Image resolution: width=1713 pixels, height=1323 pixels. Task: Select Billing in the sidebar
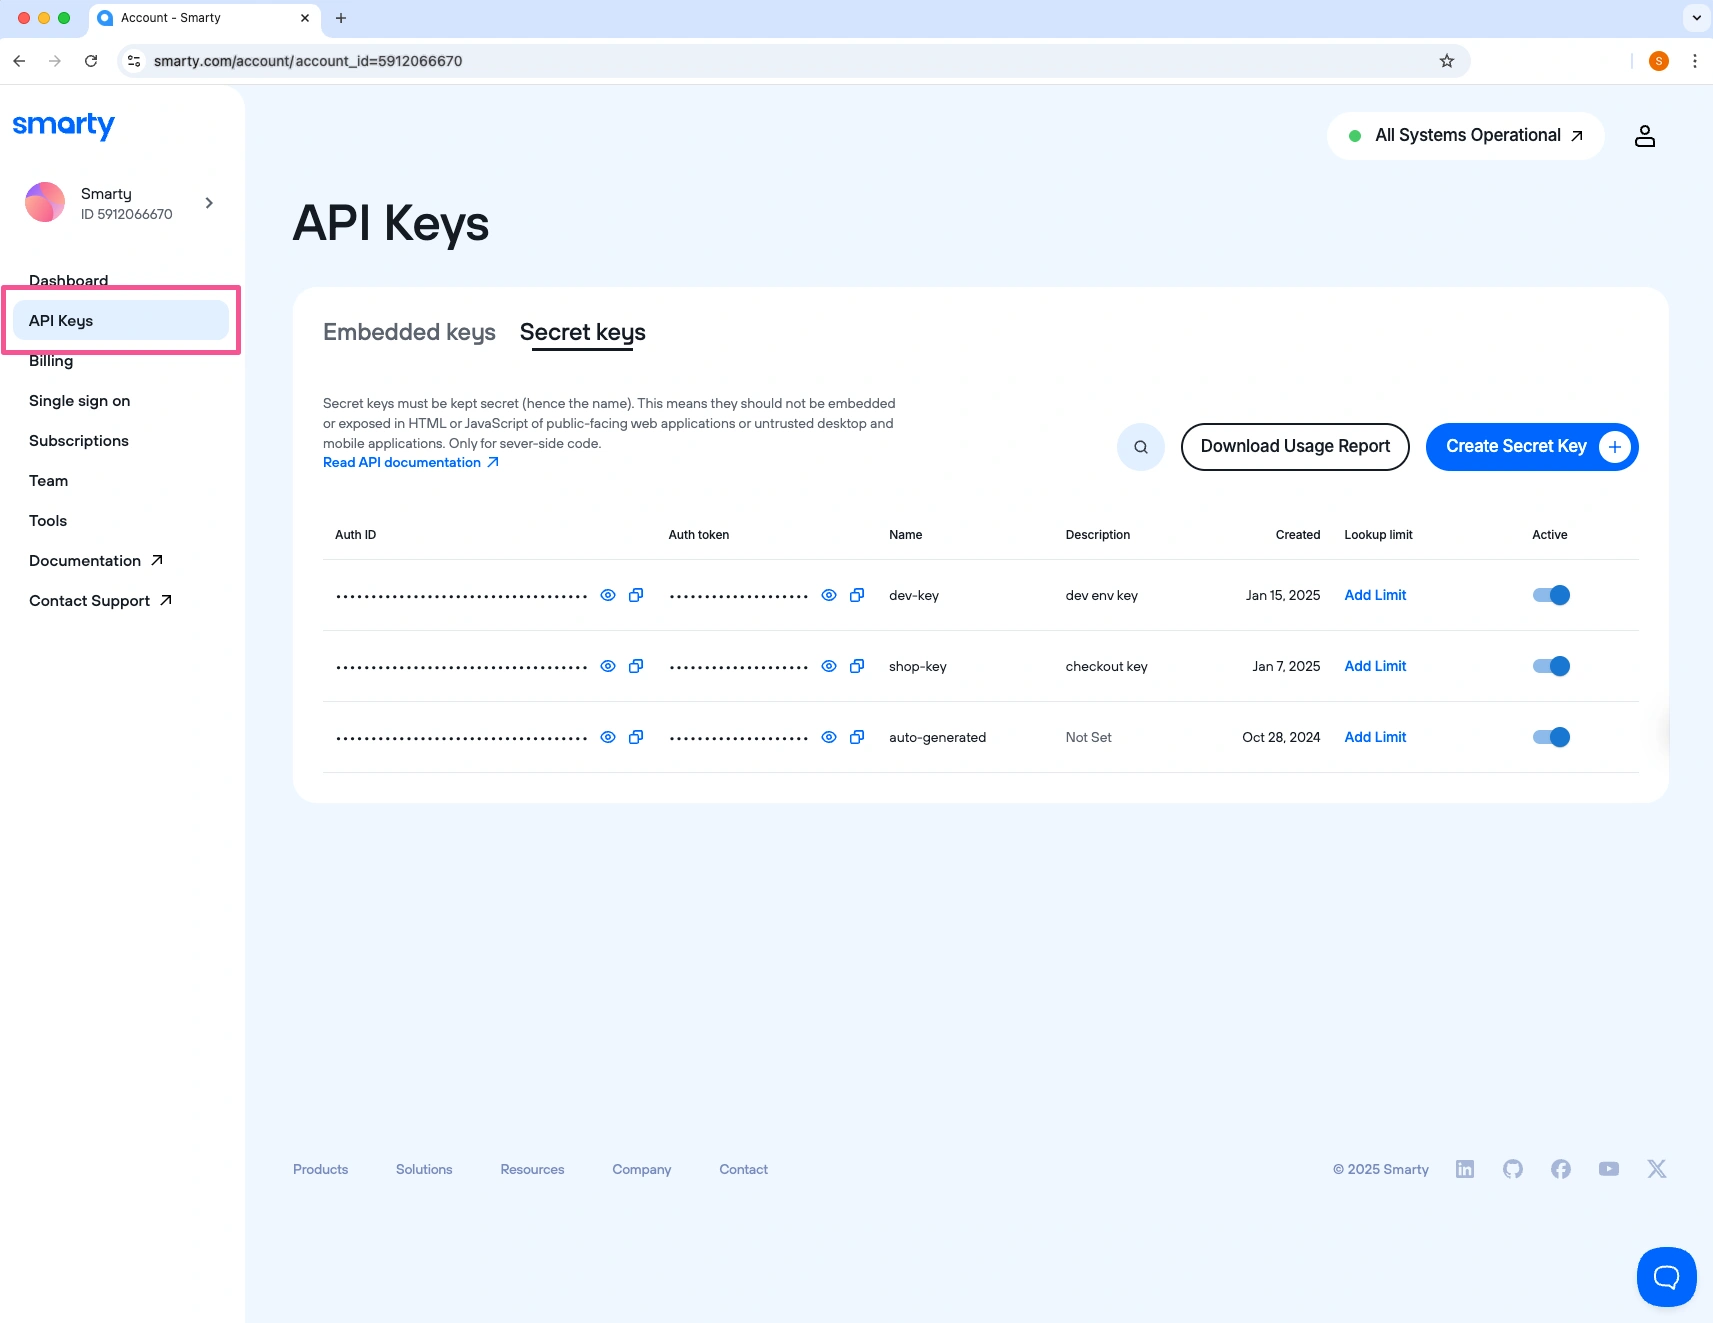coord(51,361)
